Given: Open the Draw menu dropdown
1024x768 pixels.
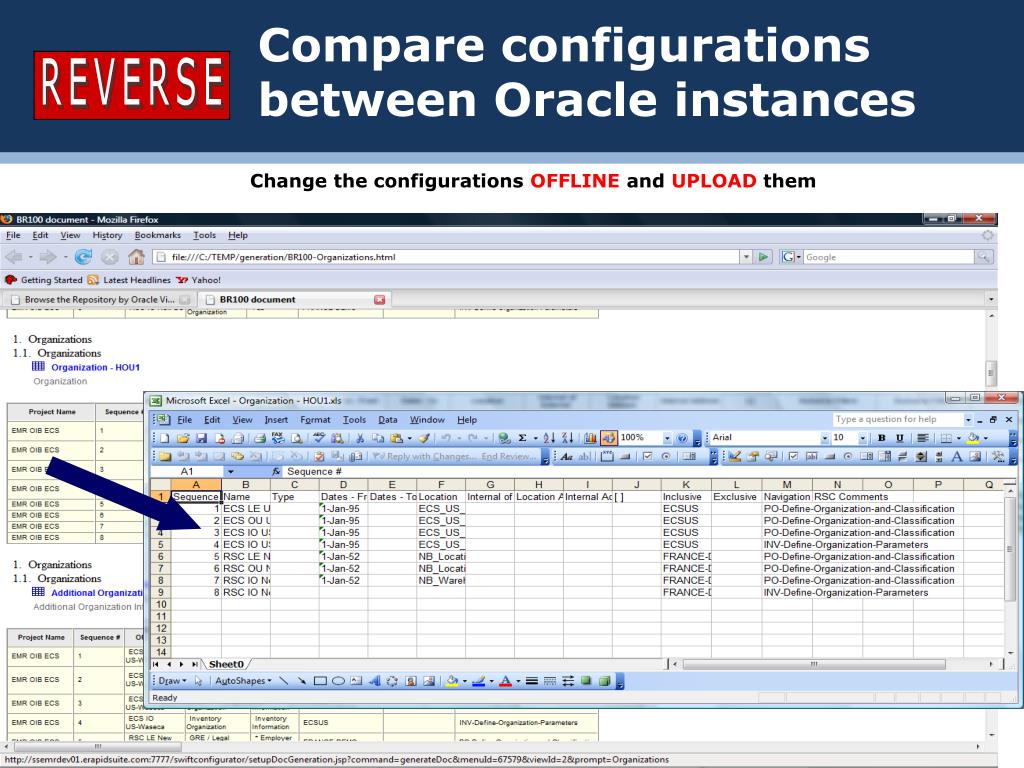Looking at the screenshot, I should tap(172, 680).
